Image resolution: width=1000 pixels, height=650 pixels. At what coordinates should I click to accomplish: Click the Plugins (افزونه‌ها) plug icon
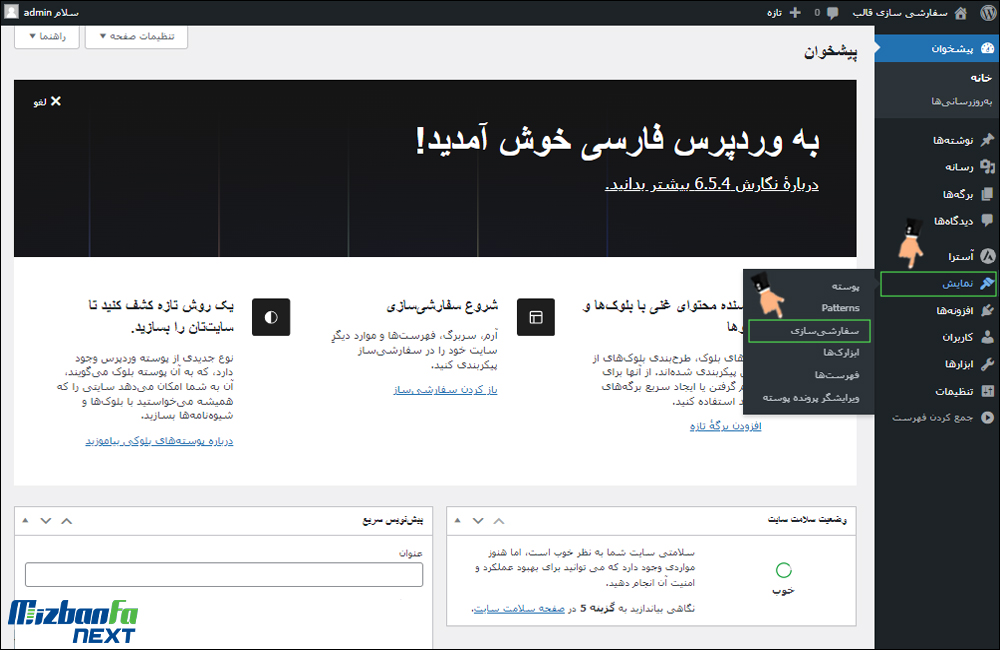[987, 311]
